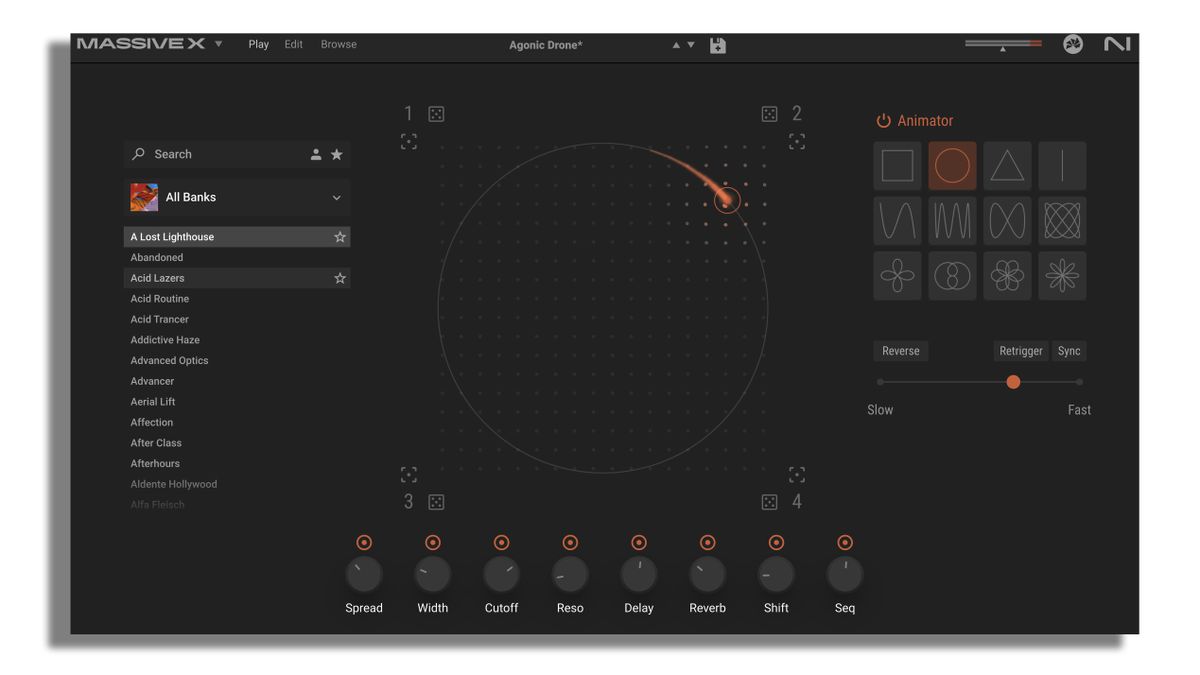Click the capture frame icon for corner 2

[x=797, y=142]
